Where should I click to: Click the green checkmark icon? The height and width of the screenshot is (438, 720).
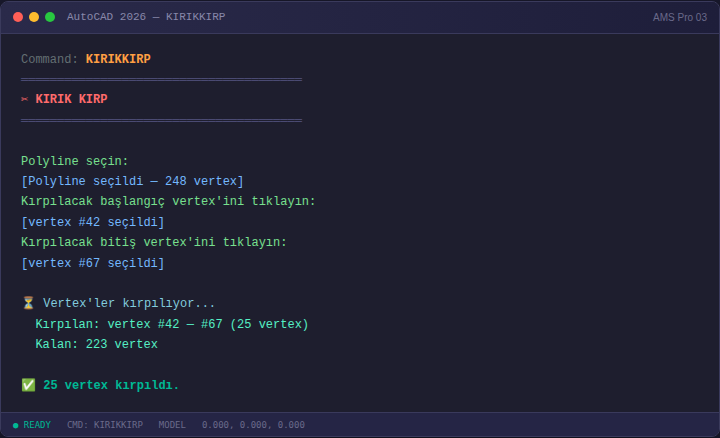click(x=28, y=385)
